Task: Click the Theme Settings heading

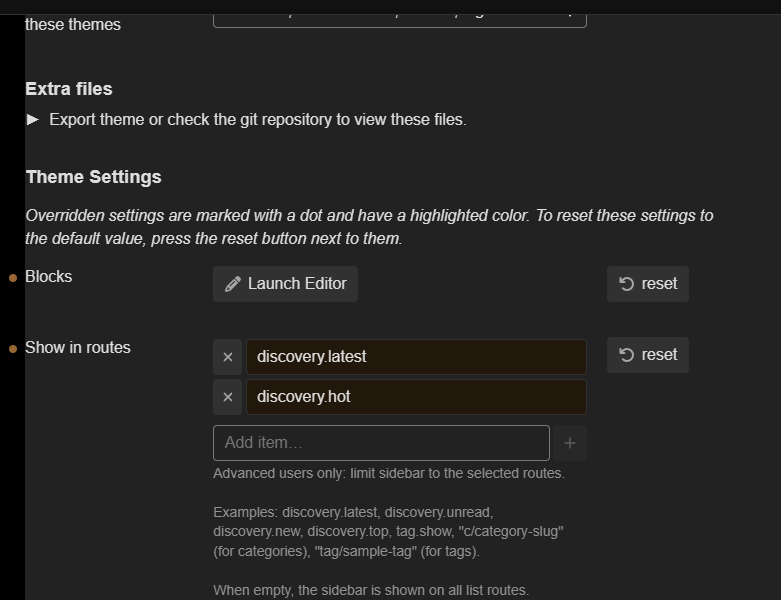Action: click(94, 177)
